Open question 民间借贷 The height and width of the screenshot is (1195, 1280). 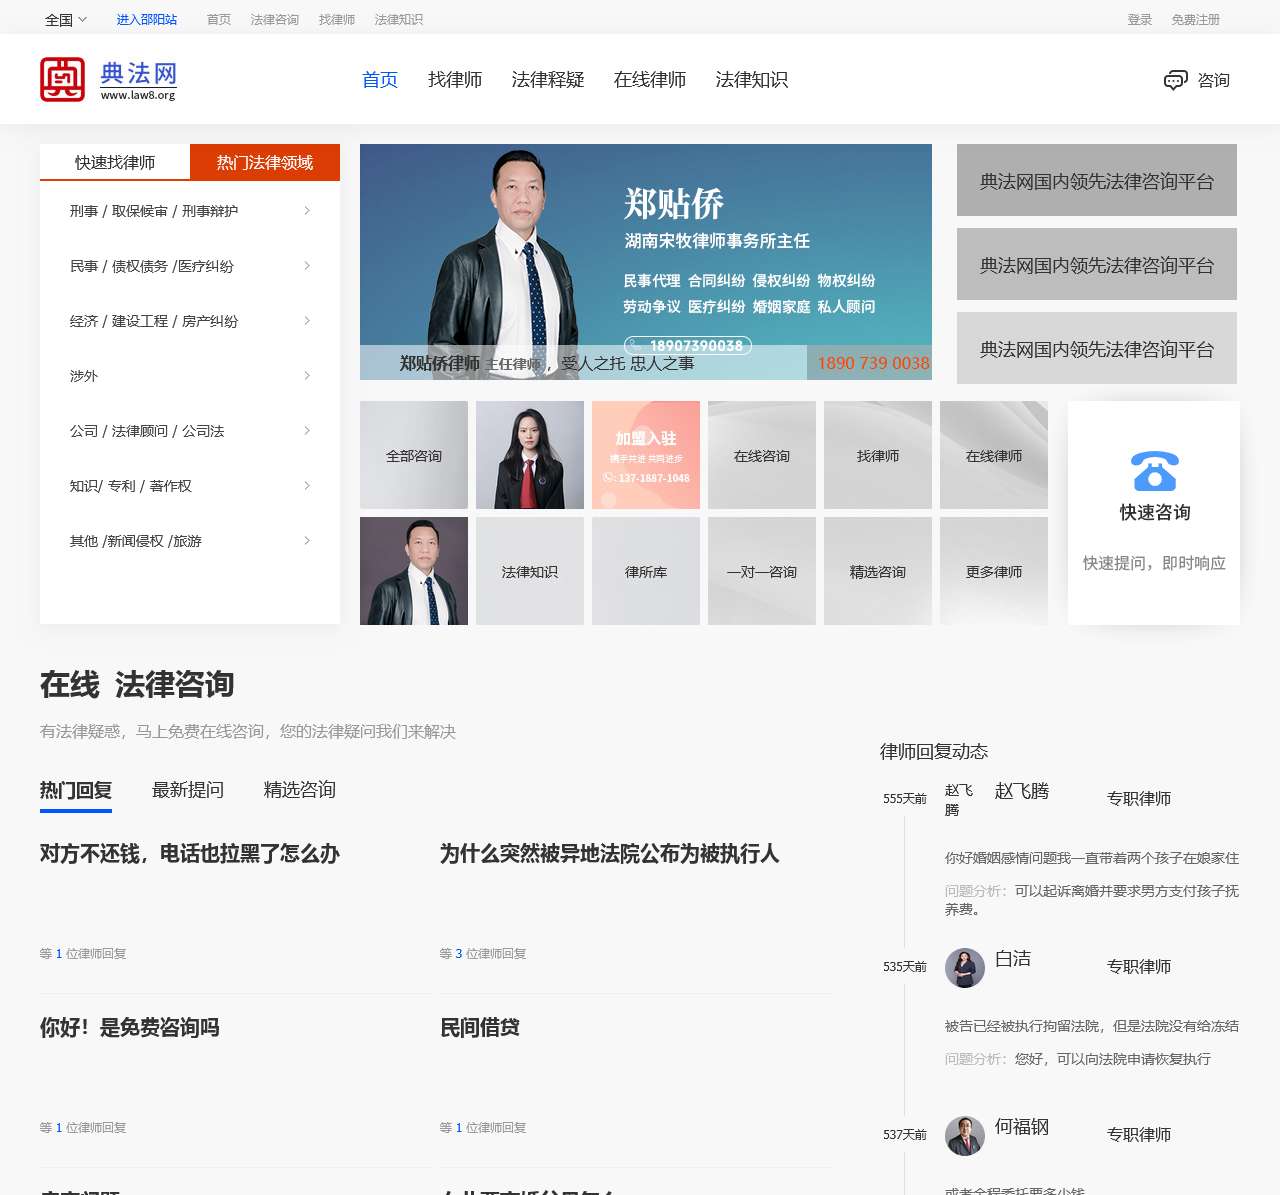[480, 1027]
